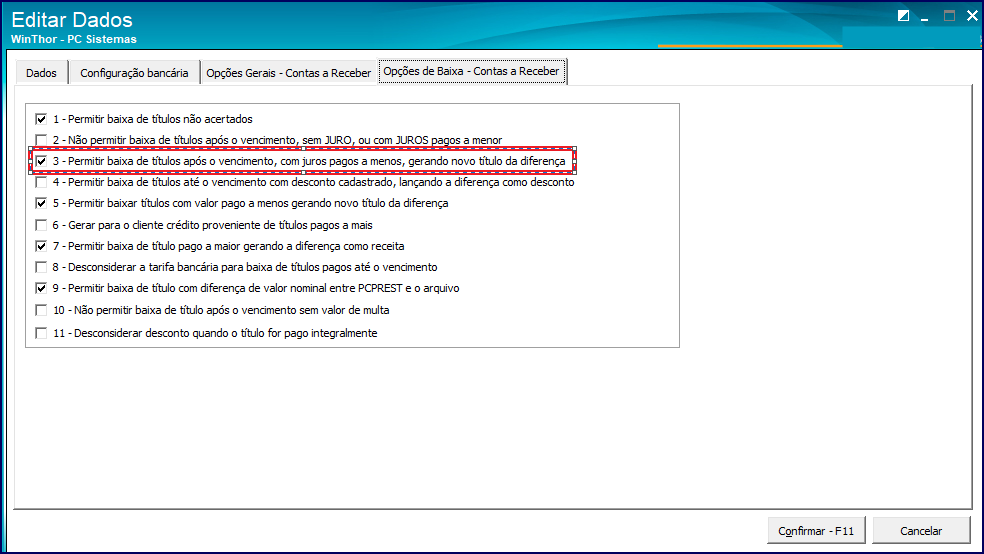This screenshot has width=984, height=554.
Task: Maximize the Editar Dados window
Action: pyautogui.click(x=949, y=16)
